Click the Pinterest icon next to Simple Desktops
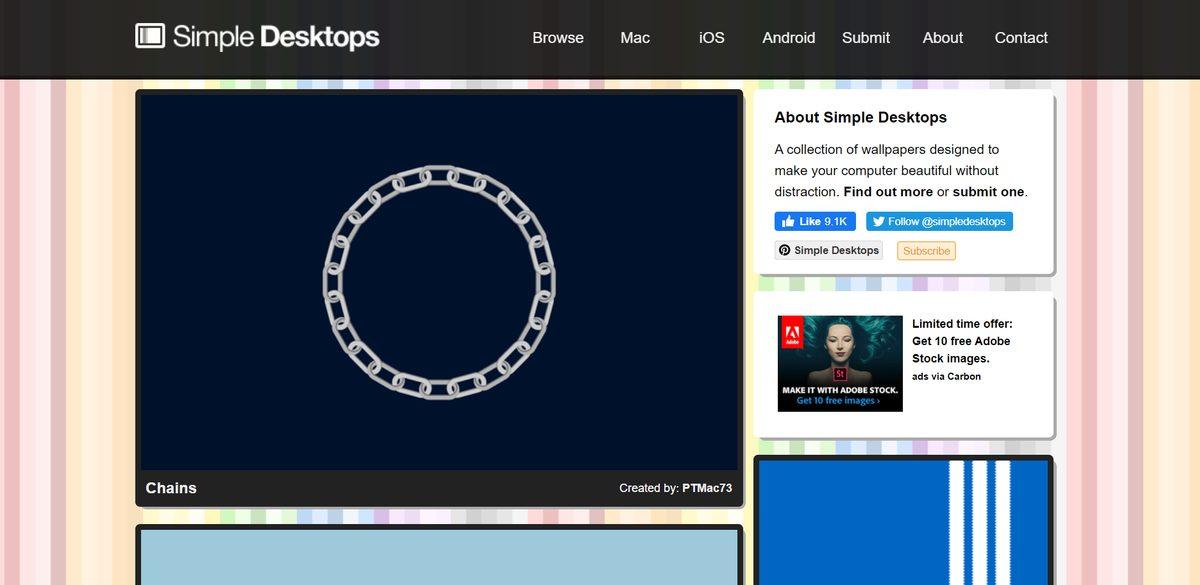This screenshot has width=1200, height=585. coord(784,250)
